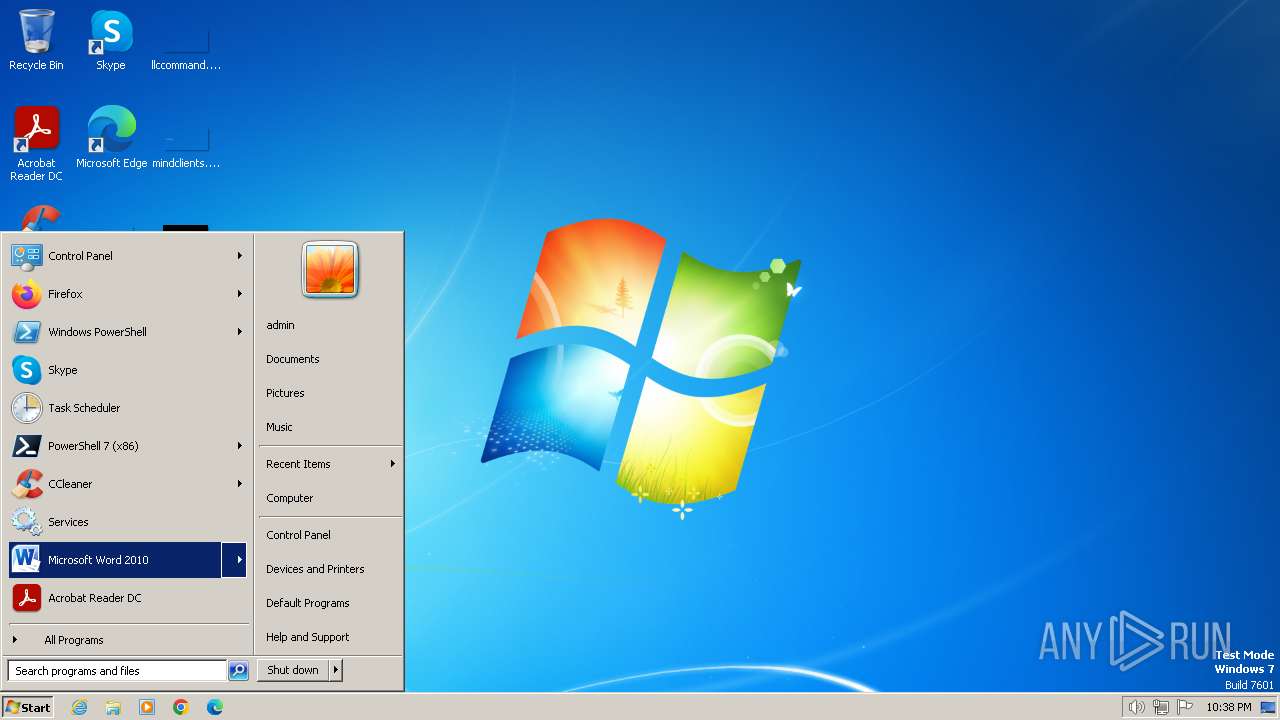
Task: Expand Windows PowerShell jump list arrow
Action: [240, 332]
